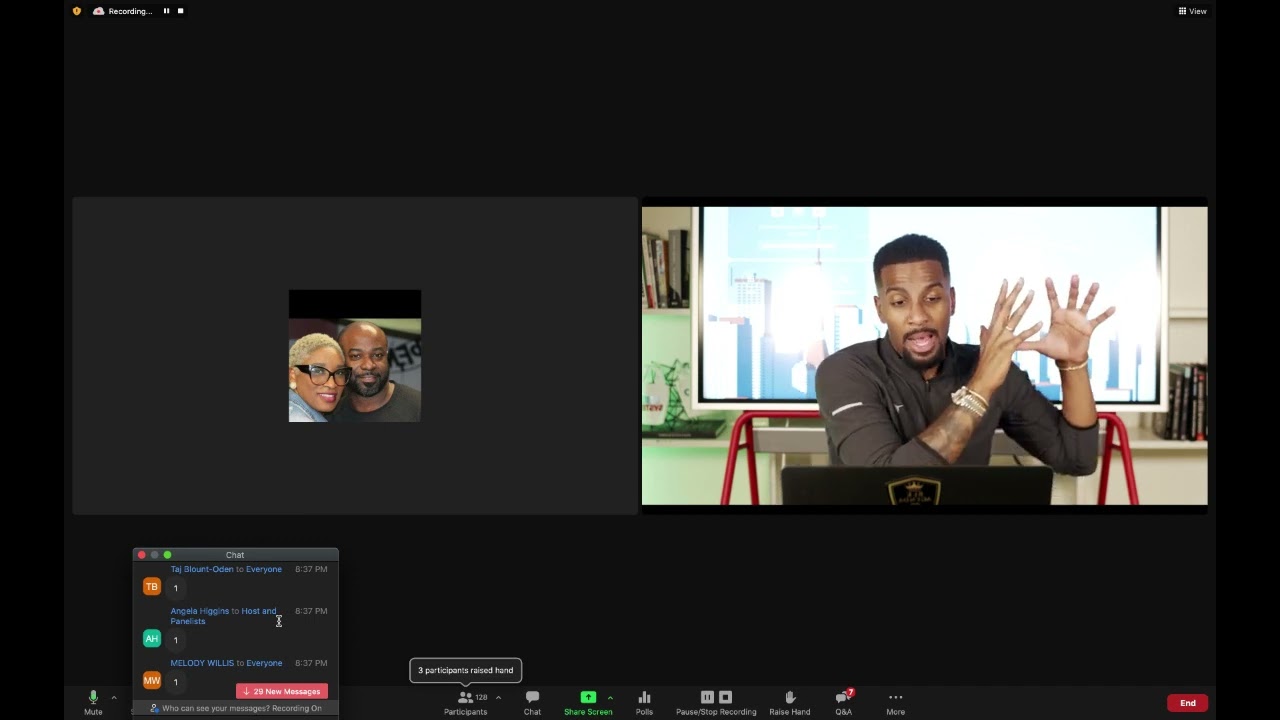Select the couple's profile picture video tile
Screen dimensions: 1280x720
click(x=355, y=356)
